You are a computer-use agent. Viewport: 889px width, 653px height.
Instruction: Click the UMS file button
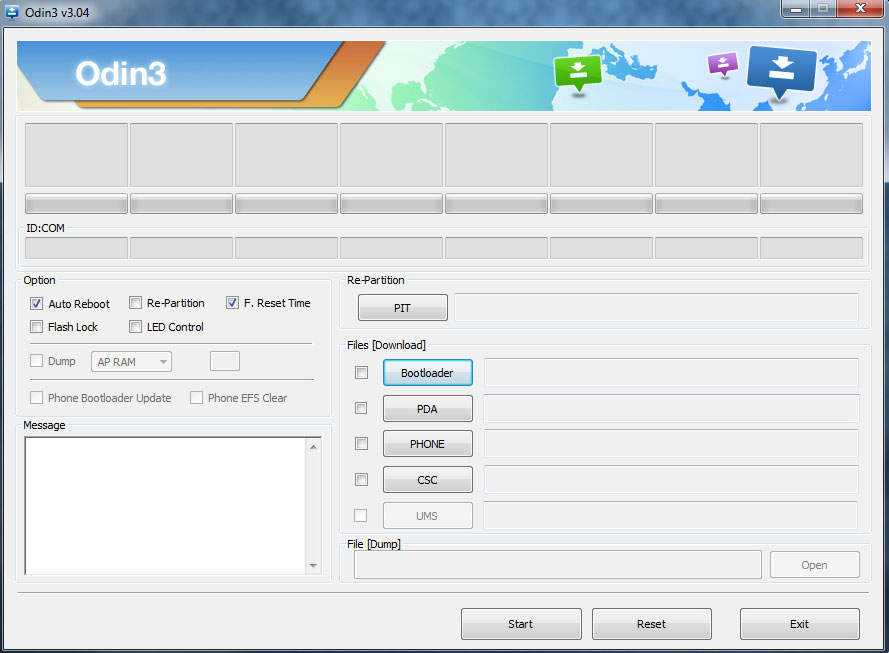427,516
